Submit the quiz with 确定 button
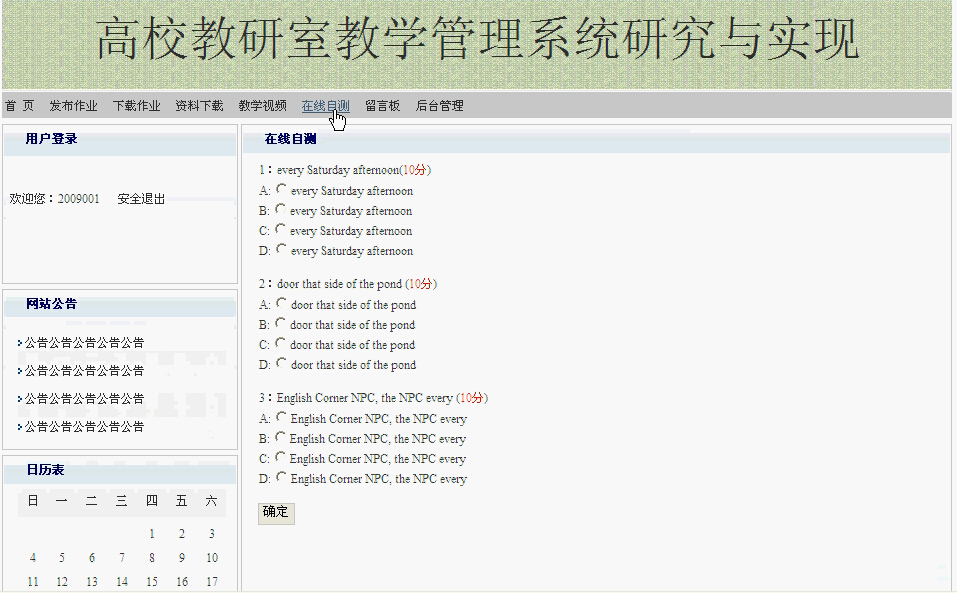The width and height of the screenshot is (957, 593). 276,512
